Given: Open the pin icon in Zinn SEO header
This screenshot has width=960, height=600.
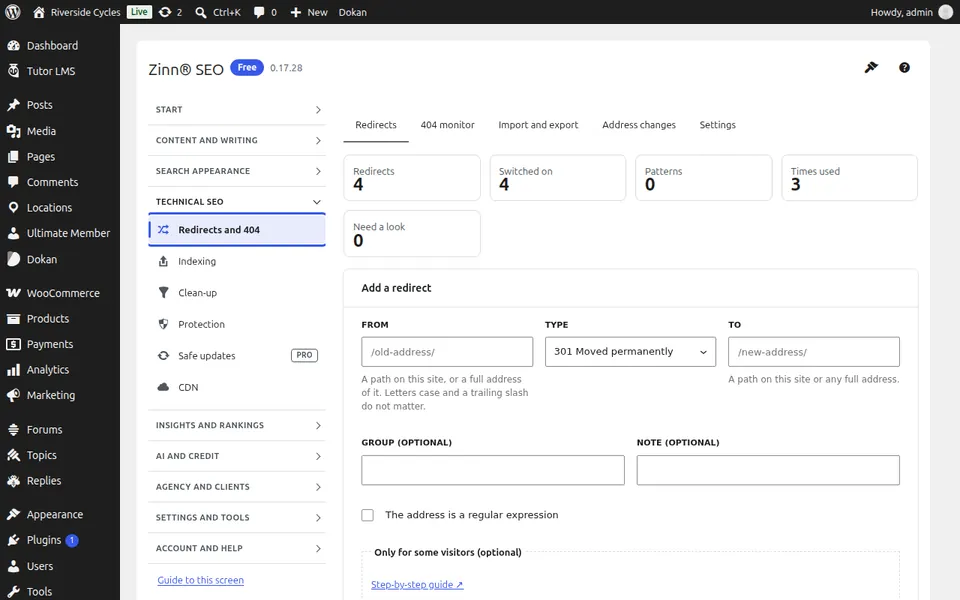Looking at the screenshot, I should (x=871, y=67).
